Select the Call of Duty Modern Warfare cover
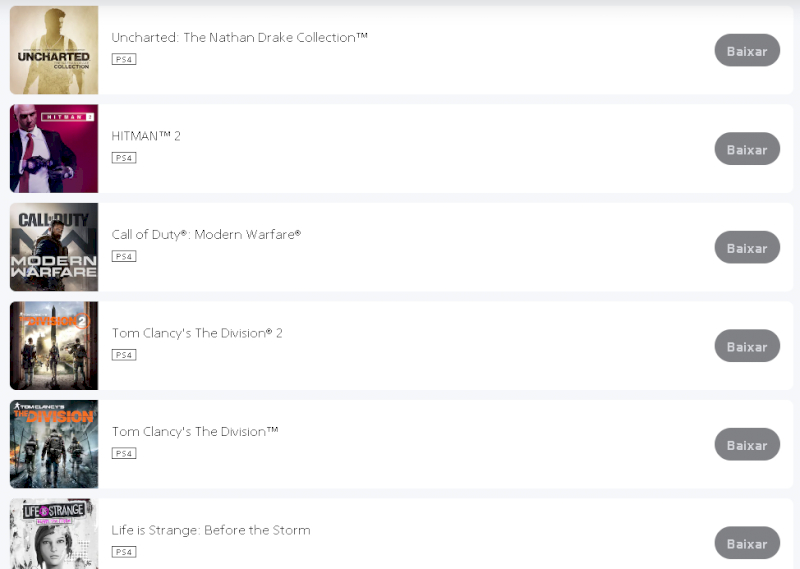This screenshot has height=569, width=800. click(54, 247)
